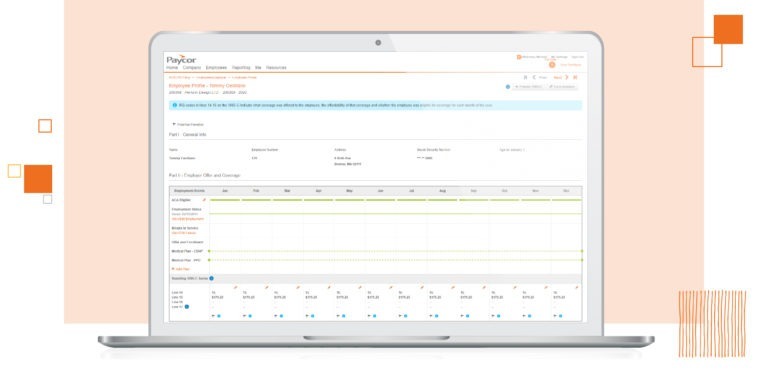The height and width of the screenshot is (384, 768).
Task: Click Medical Plan CDHP start marker dot
Action: tap(209, 251)
